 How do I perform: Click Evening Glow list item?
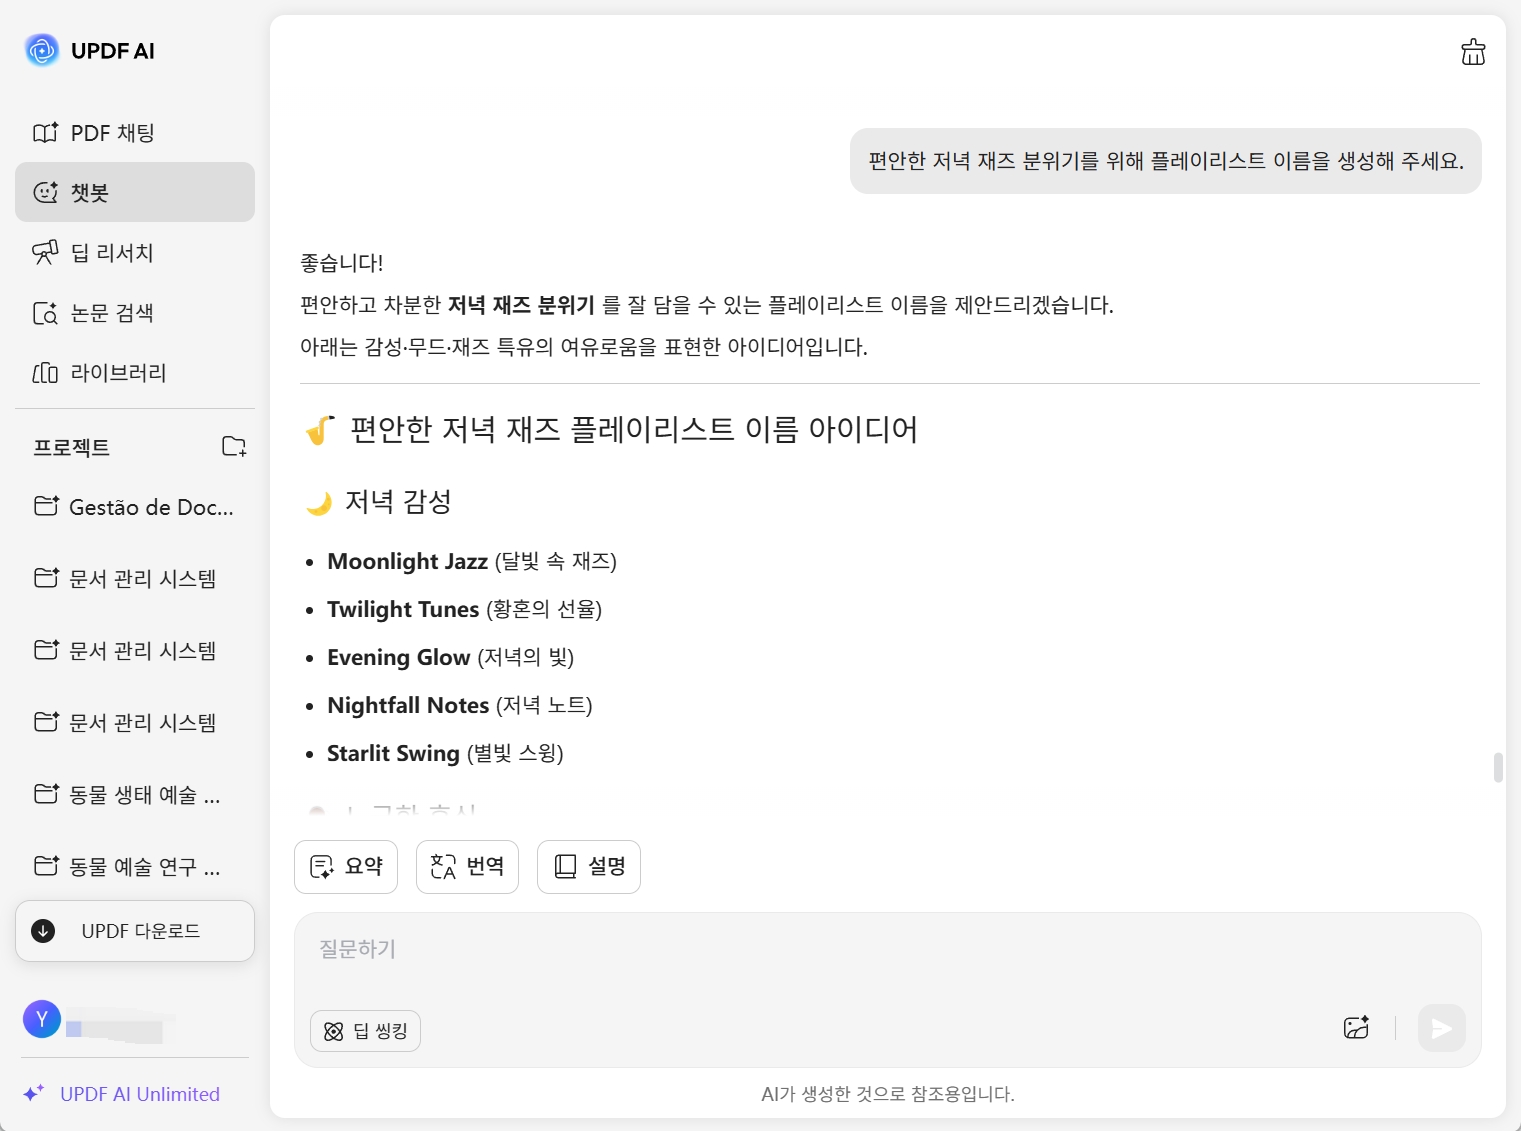tap(451, 657)
